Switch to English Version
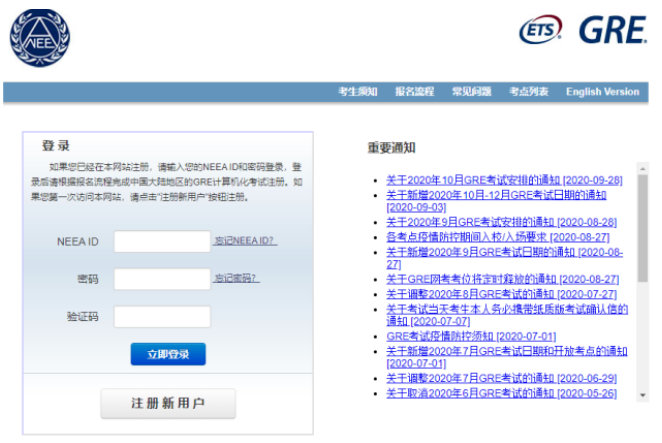This screenshot has height=443, width=662. tap(602, 92)
